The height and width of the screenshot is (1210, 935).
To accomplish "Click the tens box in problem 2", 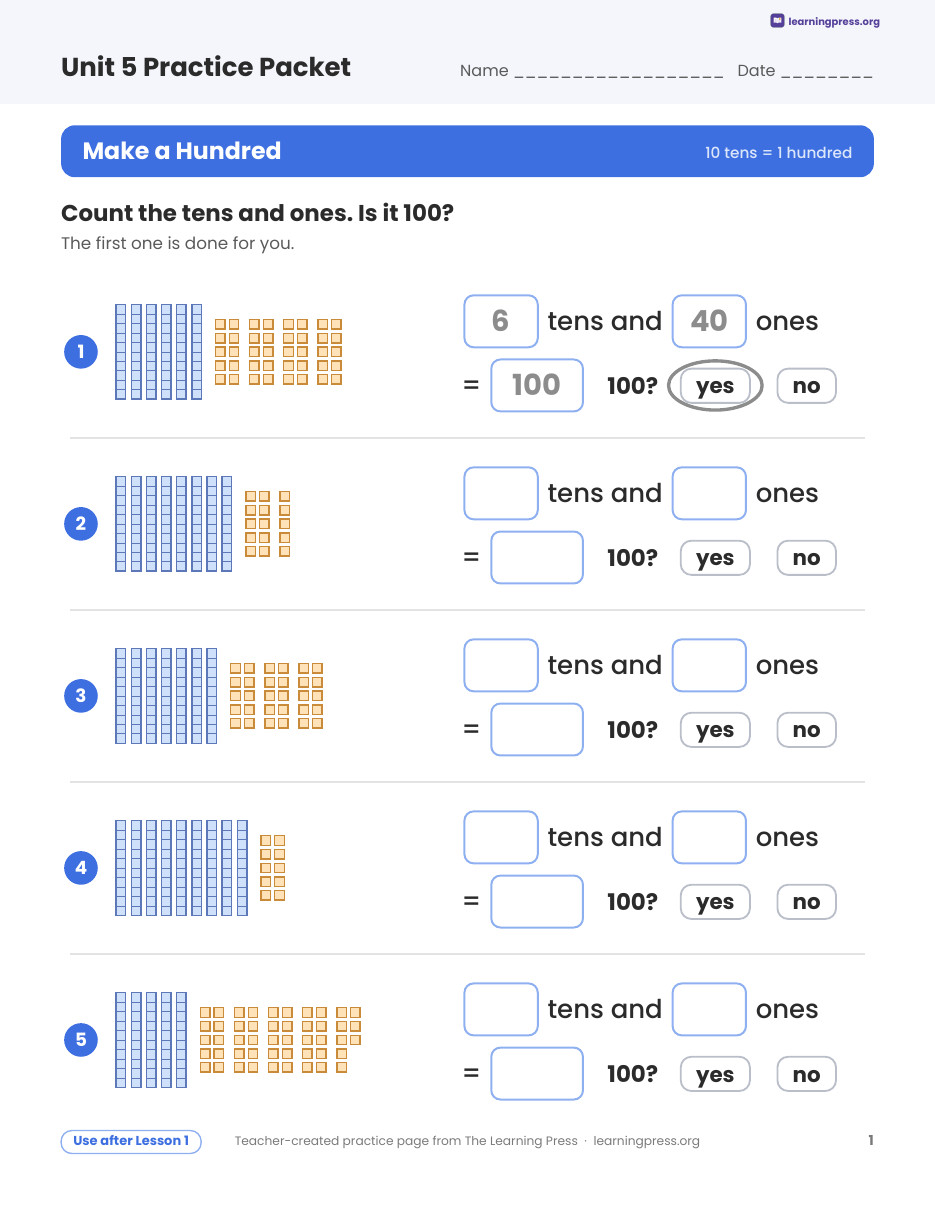I will 501,493.
